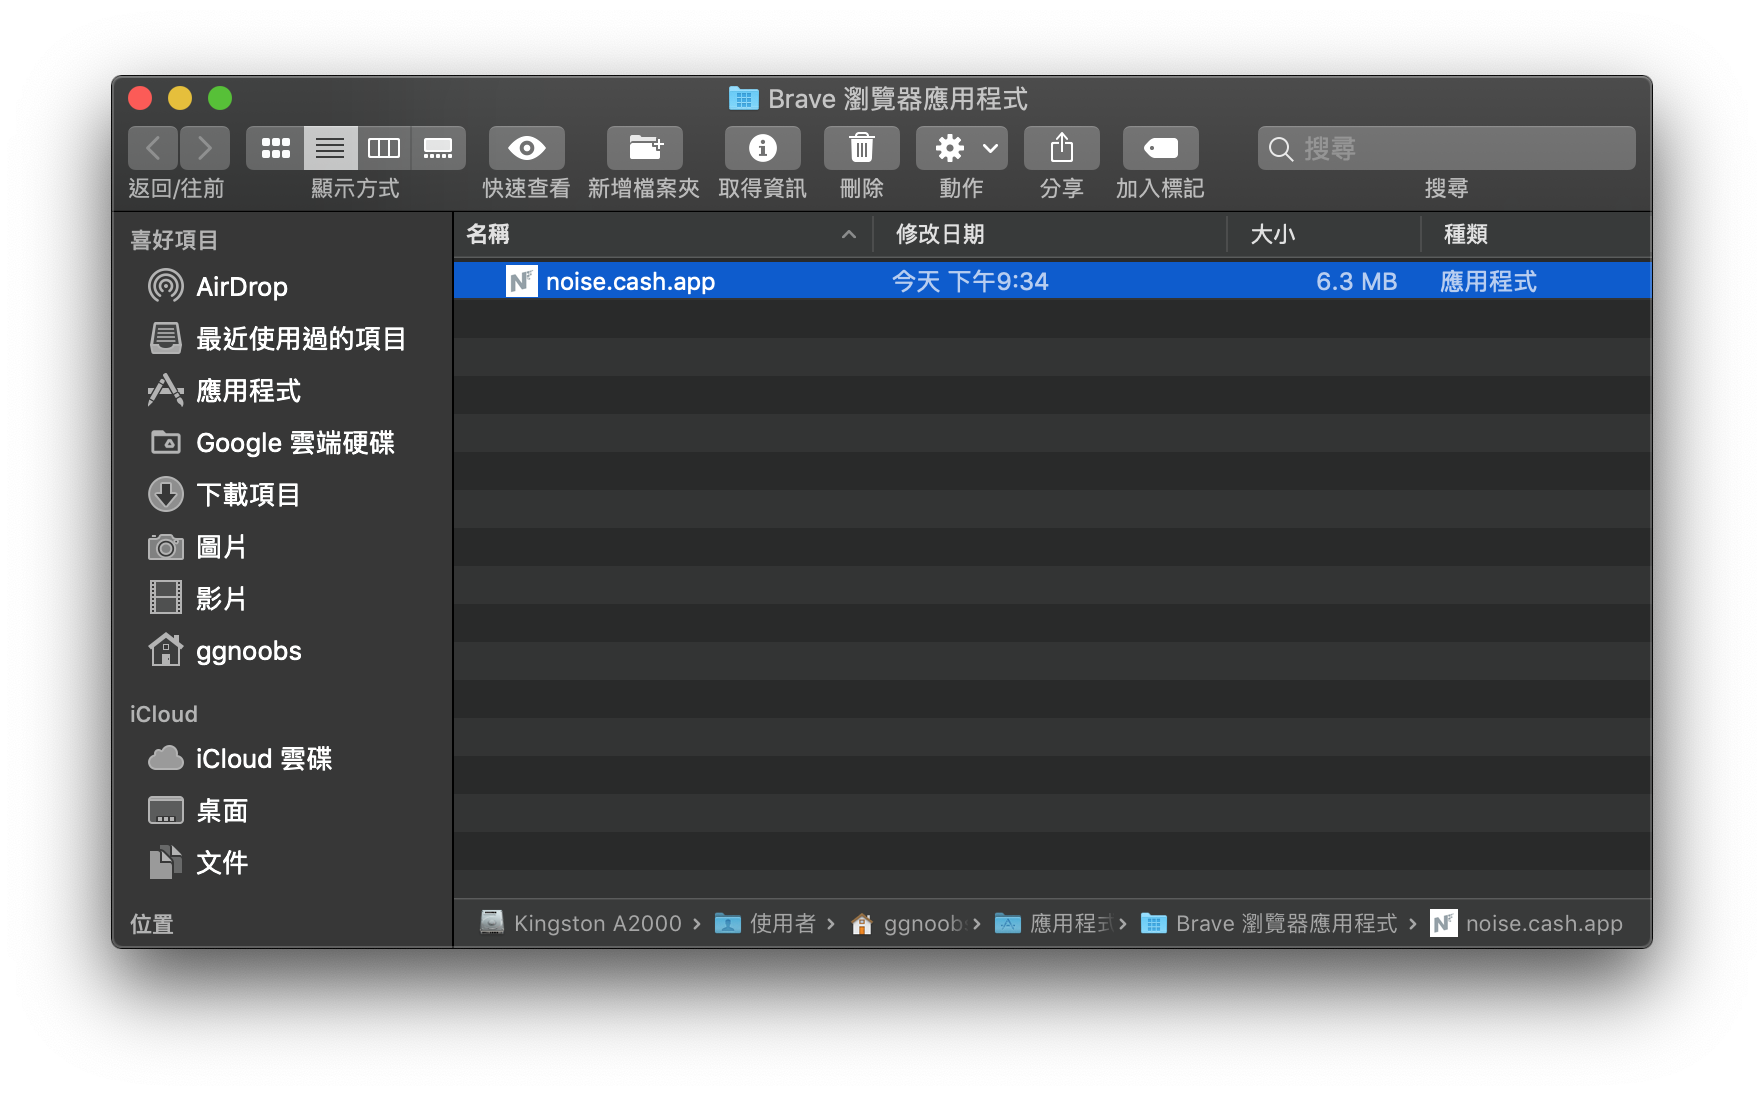Delete selection with the trash icon
1764x1096 pixels.
click(861, 148)
